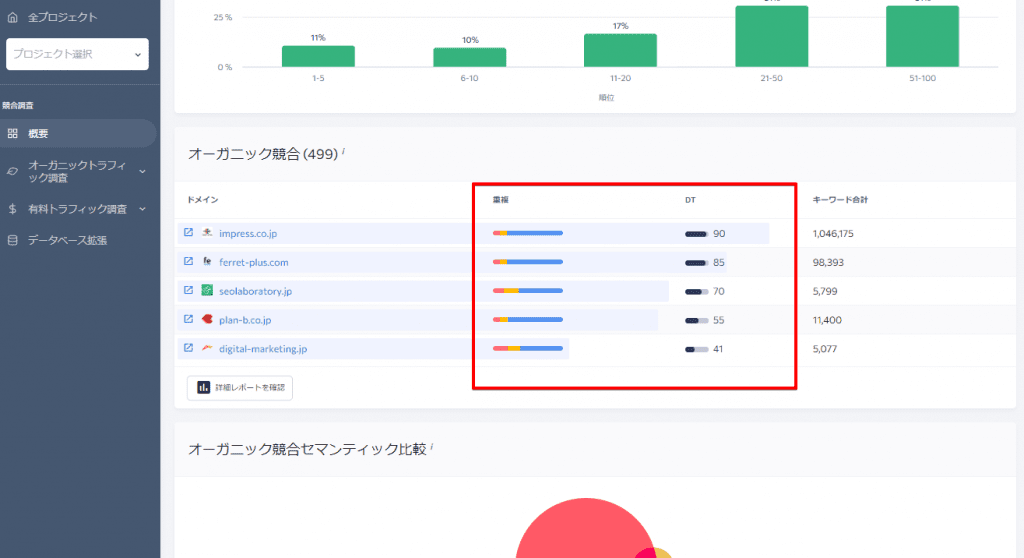
Task: Click the plan-b.co.jp favicon
Action: 207,319
